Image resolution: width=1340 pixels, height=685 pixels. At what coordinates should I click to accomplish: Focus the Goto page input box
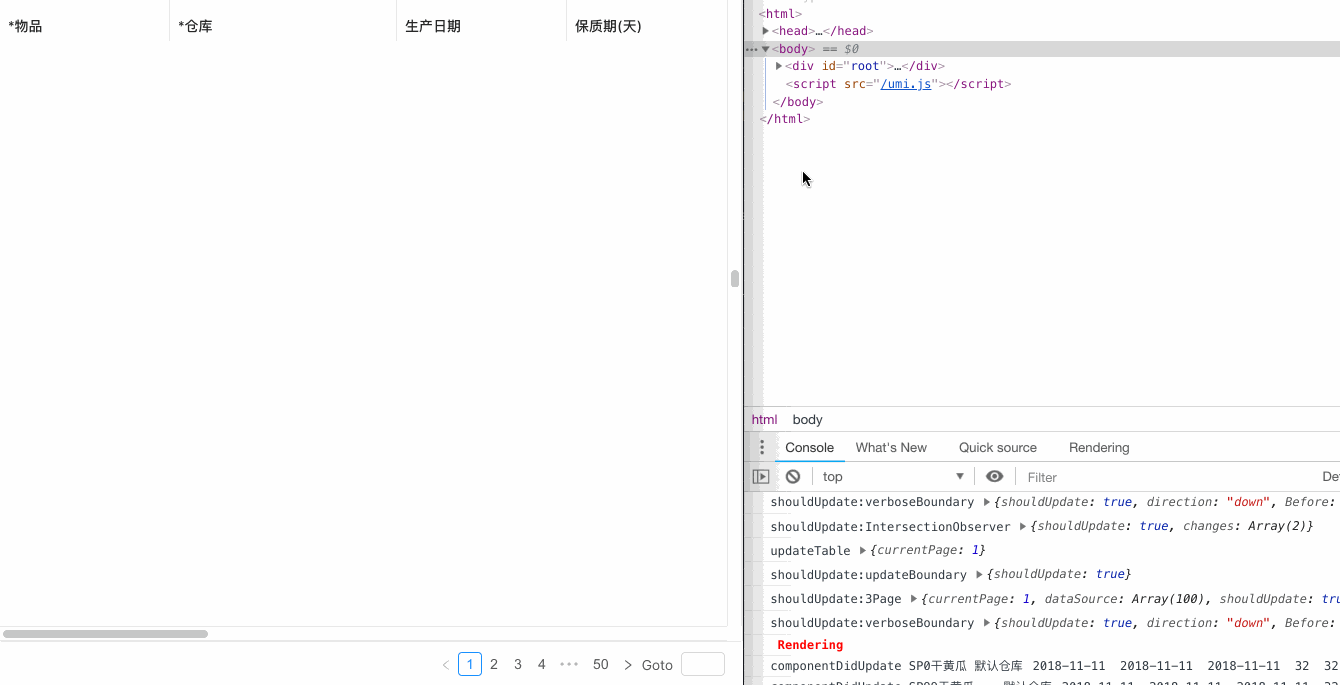tap(703, 664)
